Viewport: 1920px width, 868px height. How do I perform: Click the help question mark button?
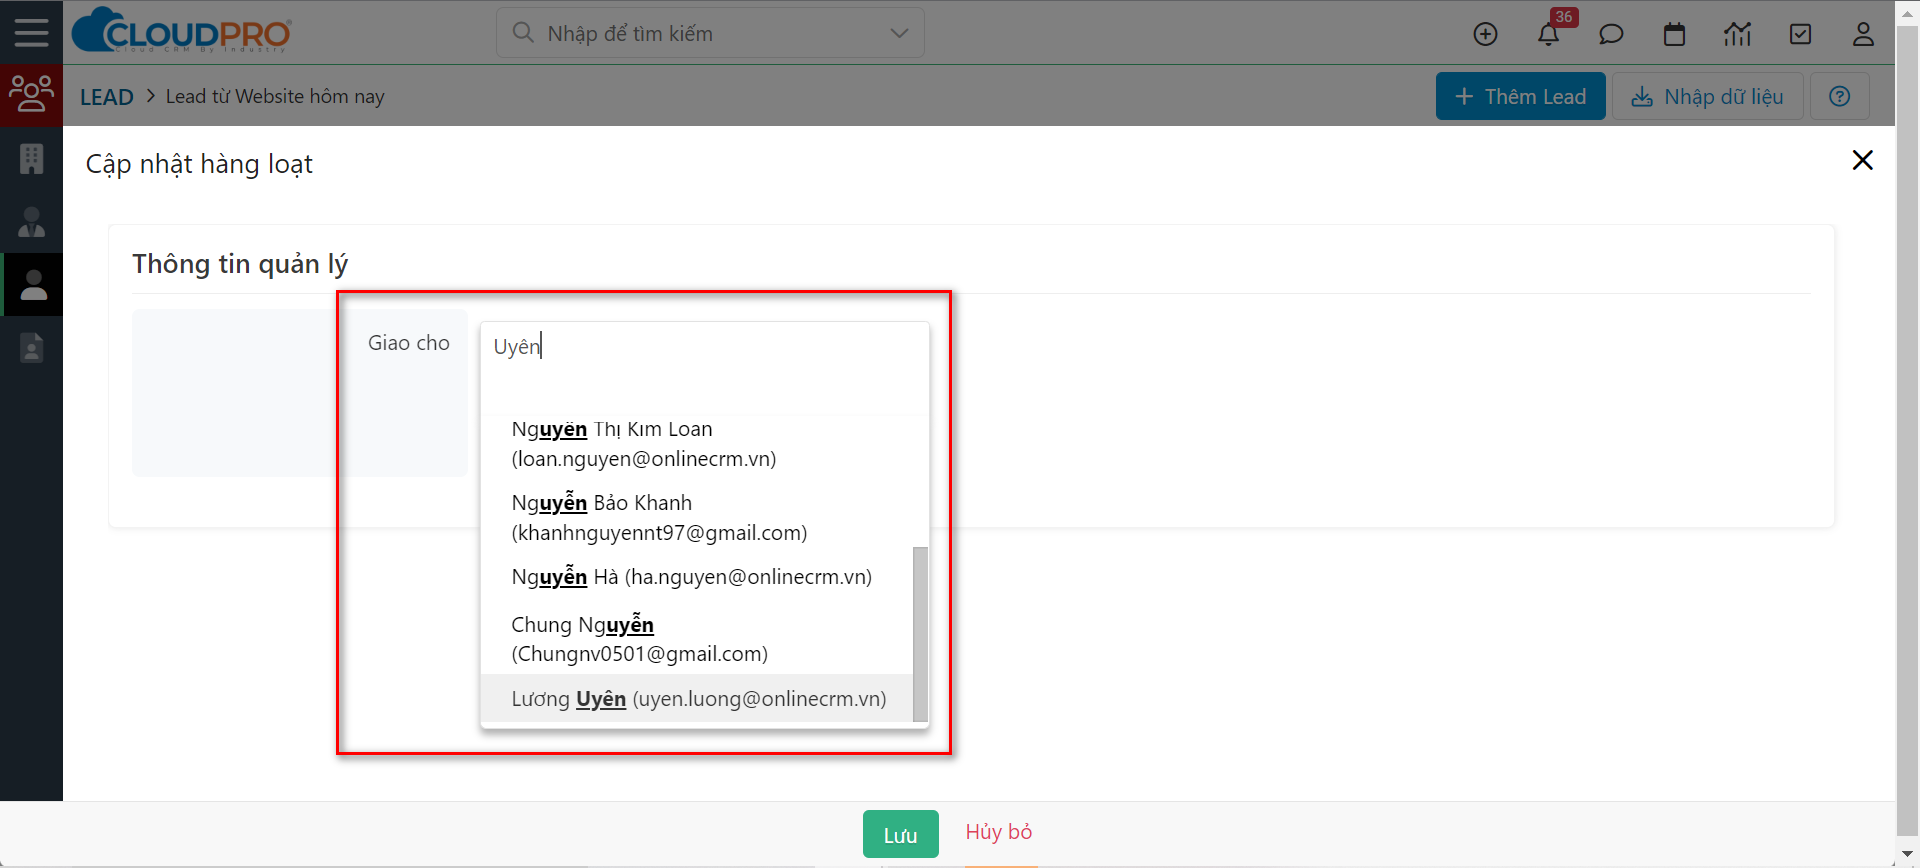point(1840,96)
